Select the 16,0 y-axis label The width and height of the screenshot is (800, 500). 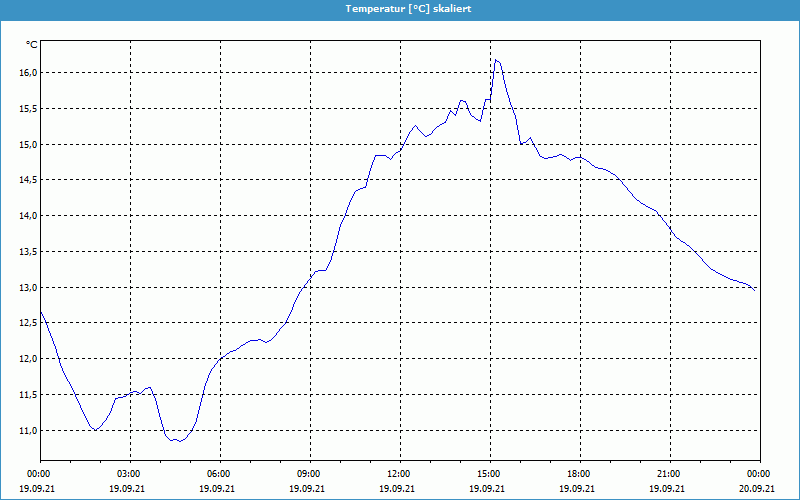pyautogui.click(x=26, y=73)
